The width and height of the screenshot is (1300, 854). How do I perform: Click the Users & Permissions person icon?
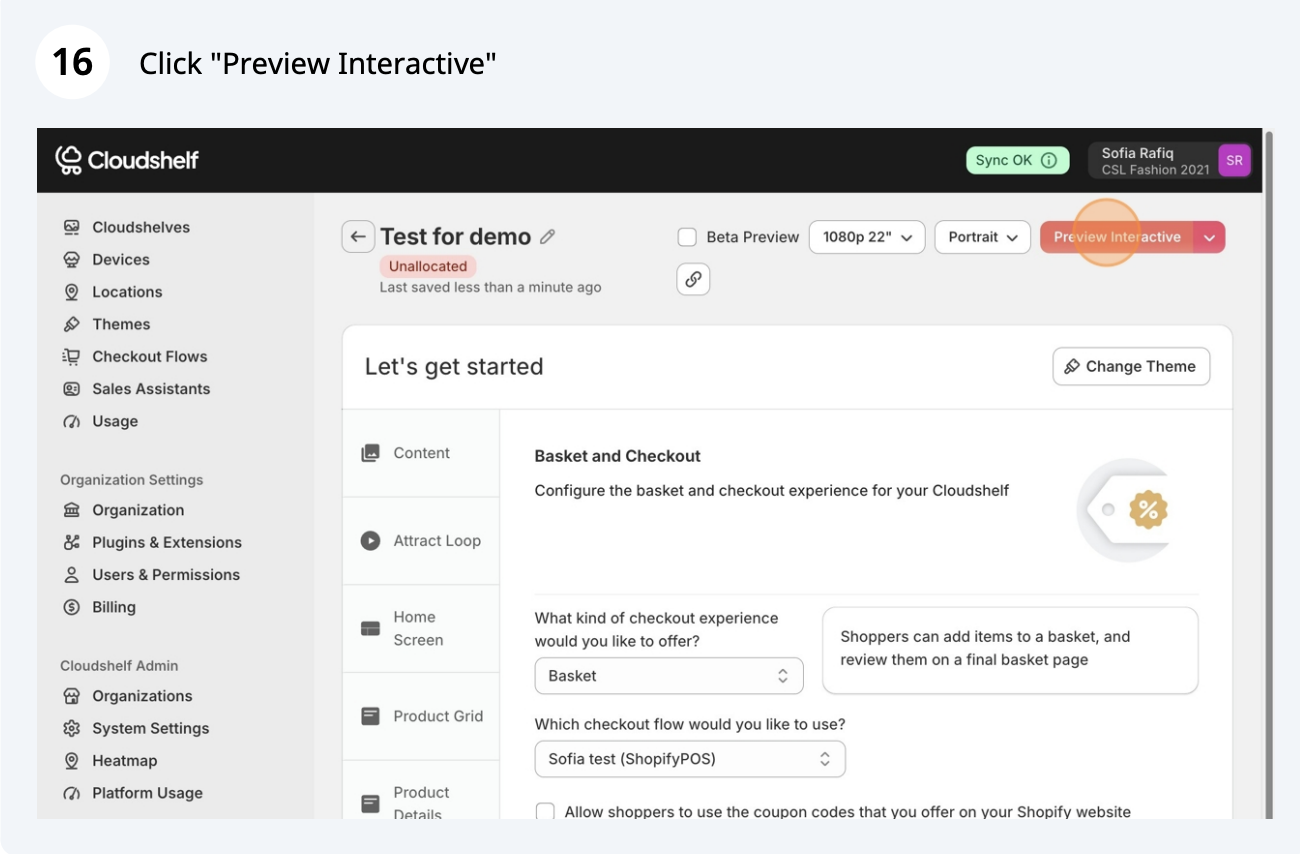click(71, 575)
